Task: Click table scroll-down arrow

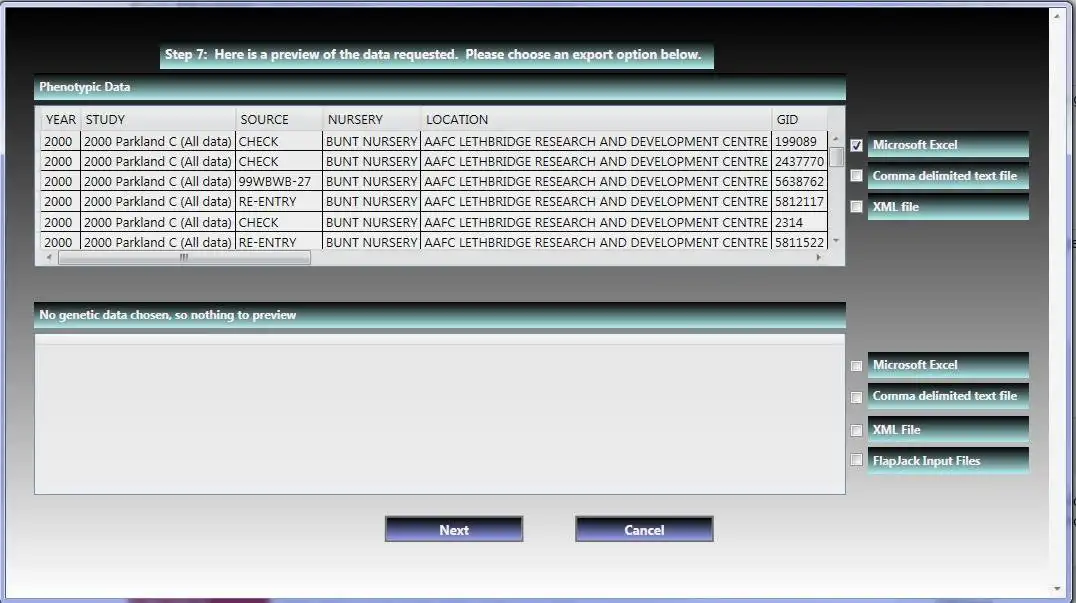Action: point(836,241)
